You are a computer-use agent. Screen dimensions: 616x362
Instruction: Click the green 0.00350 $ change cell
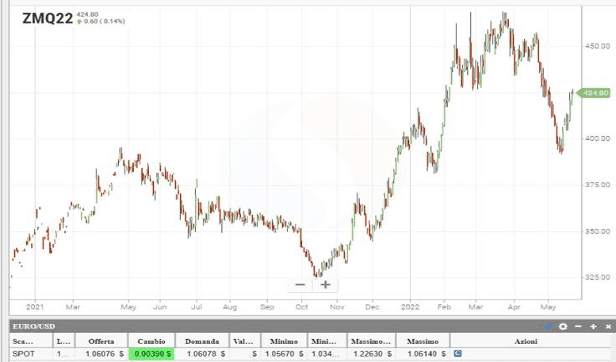click(152, 354)
